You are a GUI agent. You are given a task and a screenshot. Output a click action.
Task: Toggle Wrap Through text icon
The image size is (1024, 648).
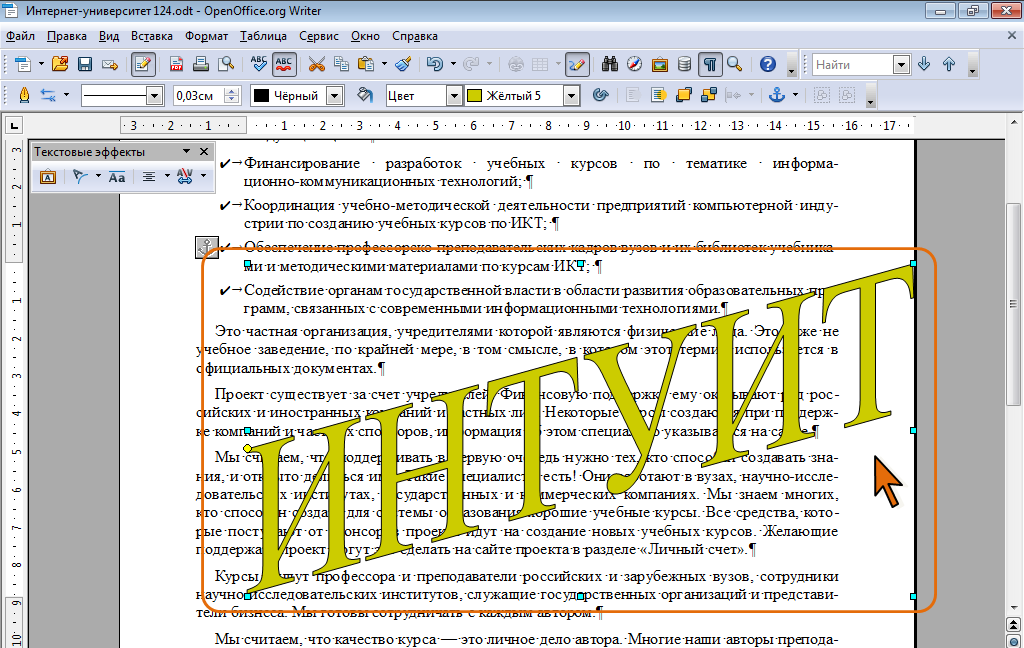pos(658,95)
